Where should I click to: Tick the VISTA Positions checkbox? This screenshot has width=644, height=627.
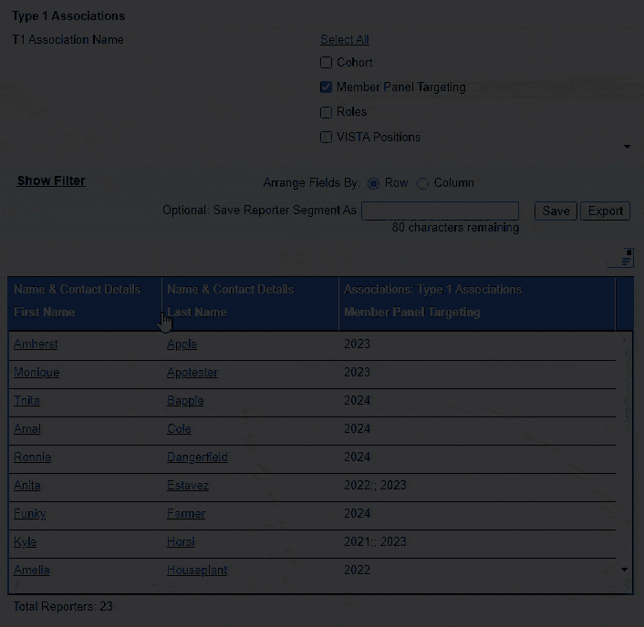point(326,138)
